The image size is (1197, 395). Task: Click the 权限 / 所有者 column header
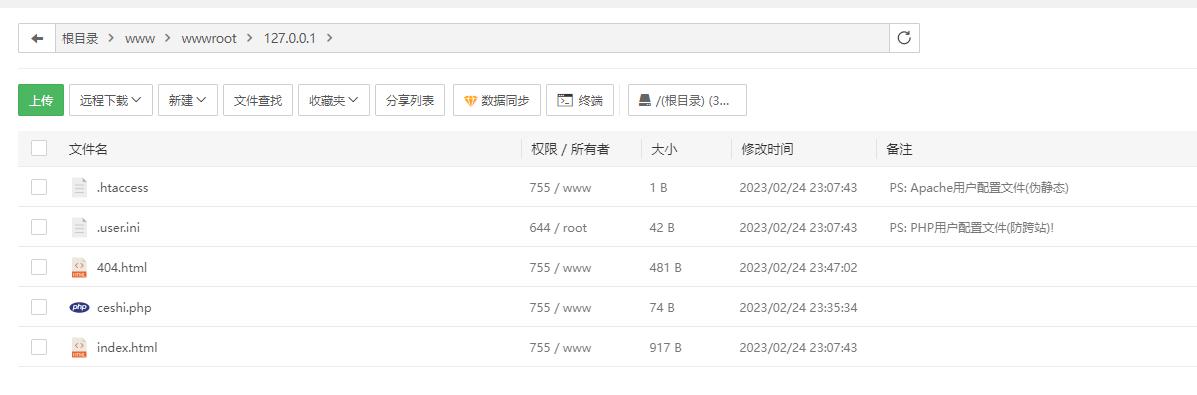[570, 149]
